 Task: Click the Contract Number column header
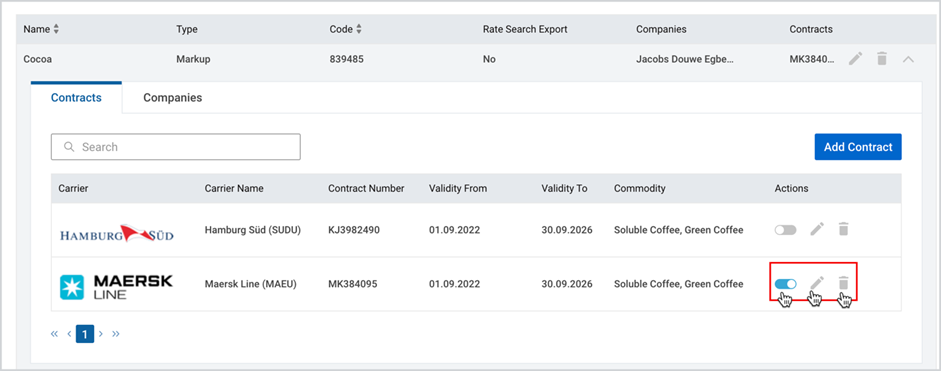click(366, 189)
